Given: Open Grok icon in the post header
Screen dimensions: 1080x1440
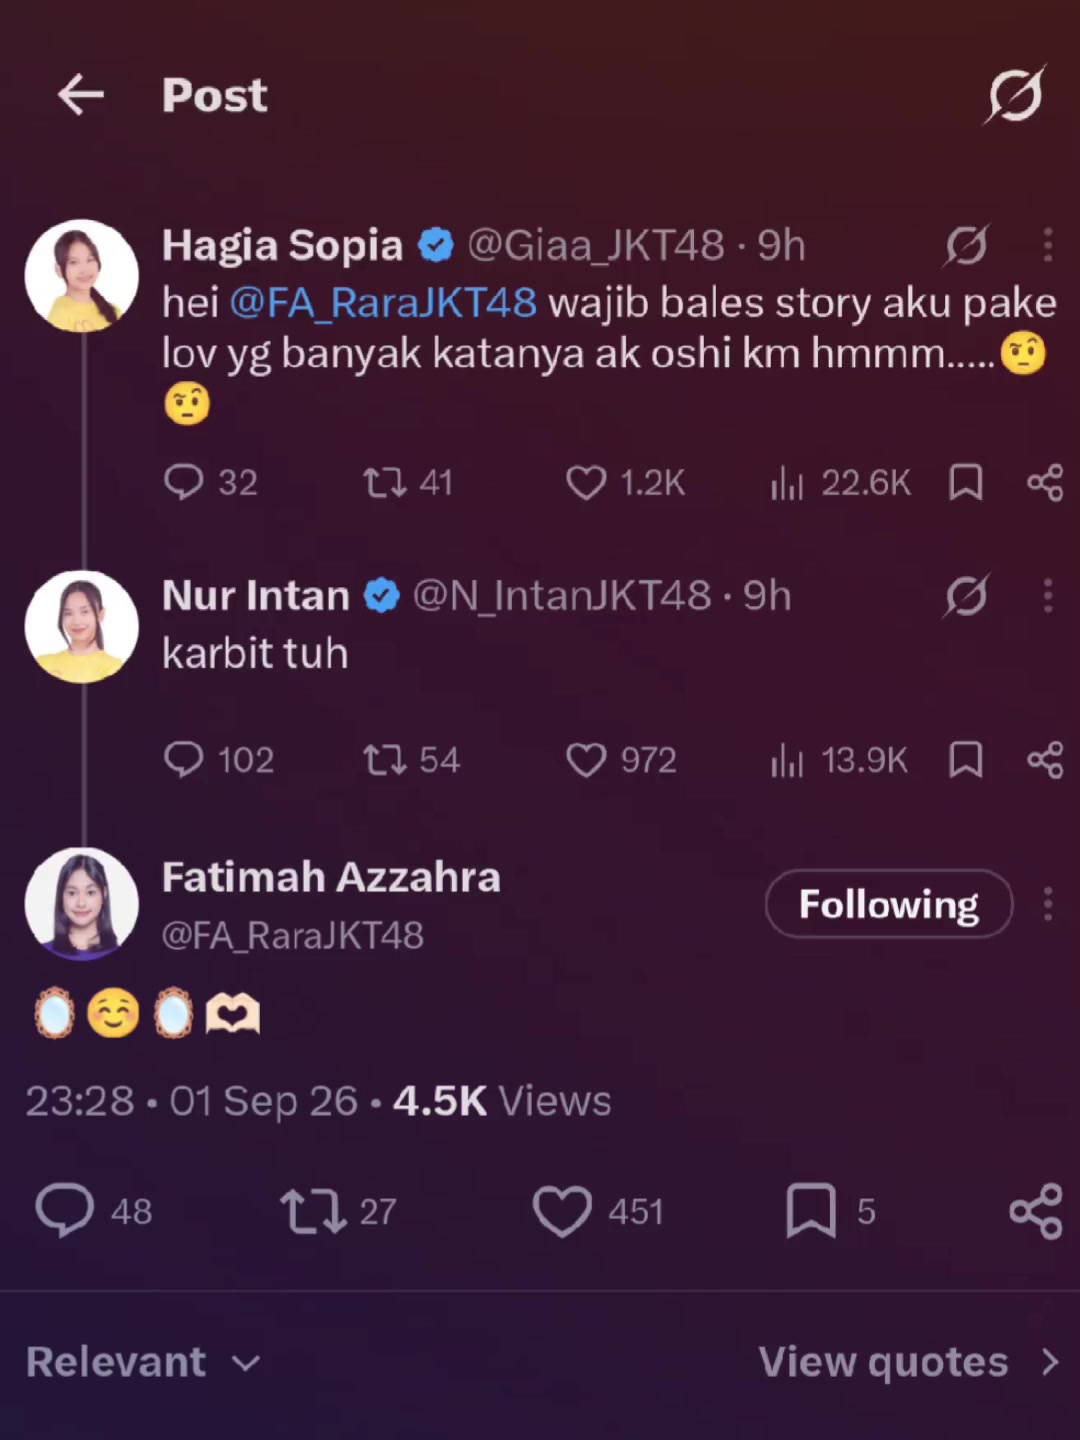Looking at the screenshot, I should click(1015, 95).
